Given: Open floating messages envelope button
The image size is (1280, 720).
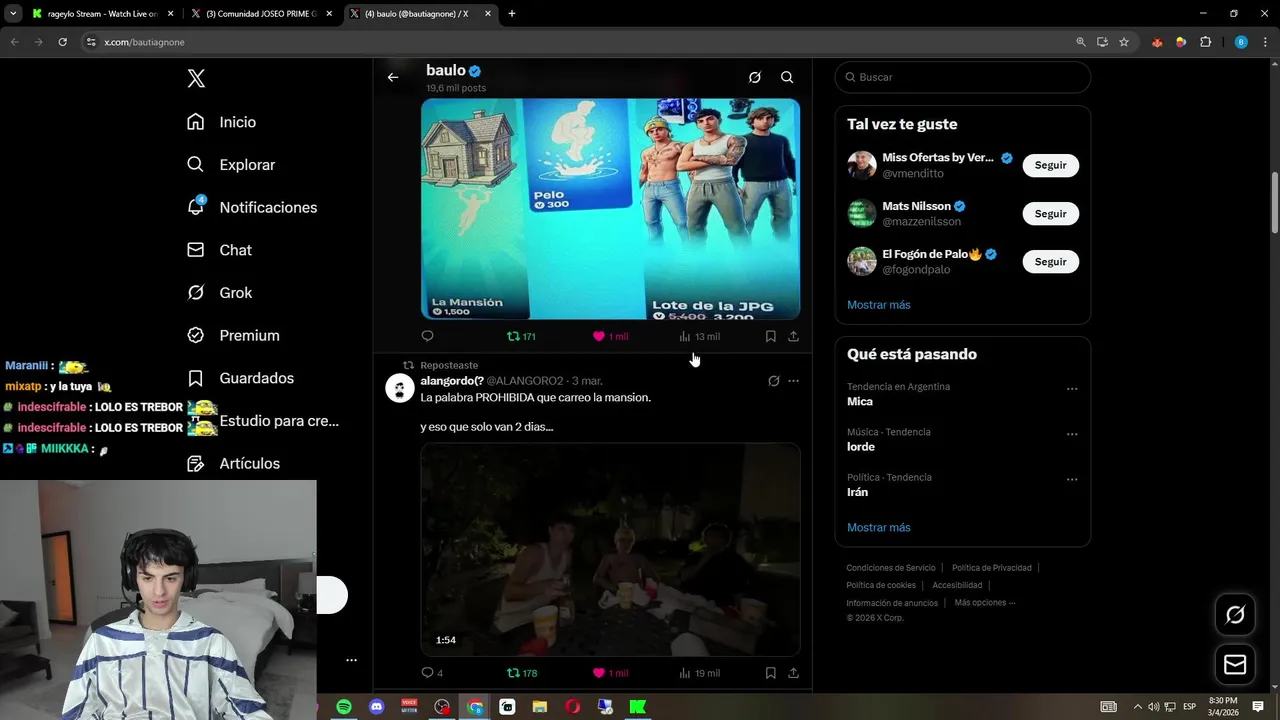Looking at the screenshot, I should coord(1235,665).
